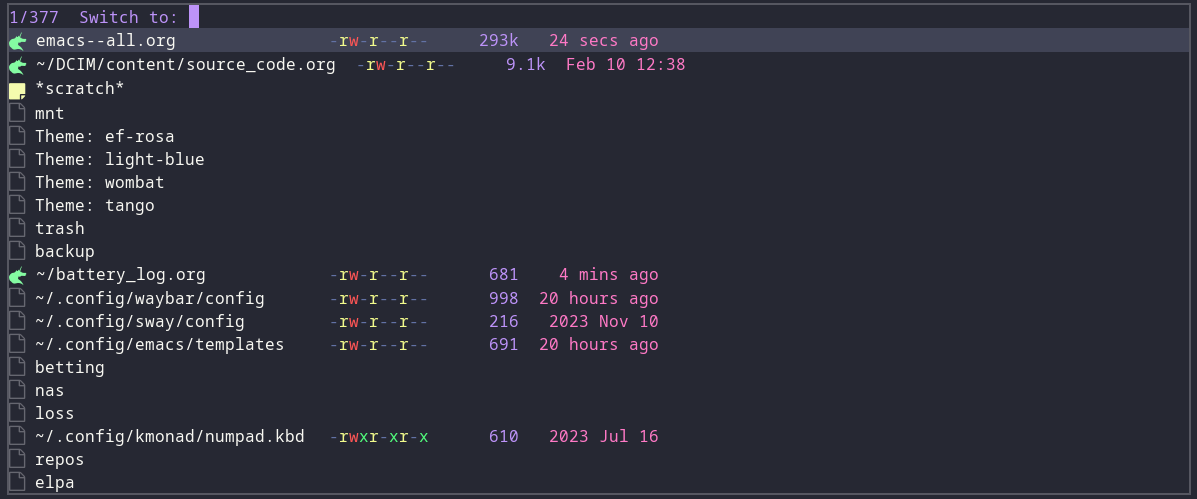Viewport: 1197px width, 499px height.
Task: Click the file icon beside elpa
Action: tap(17, 483)
